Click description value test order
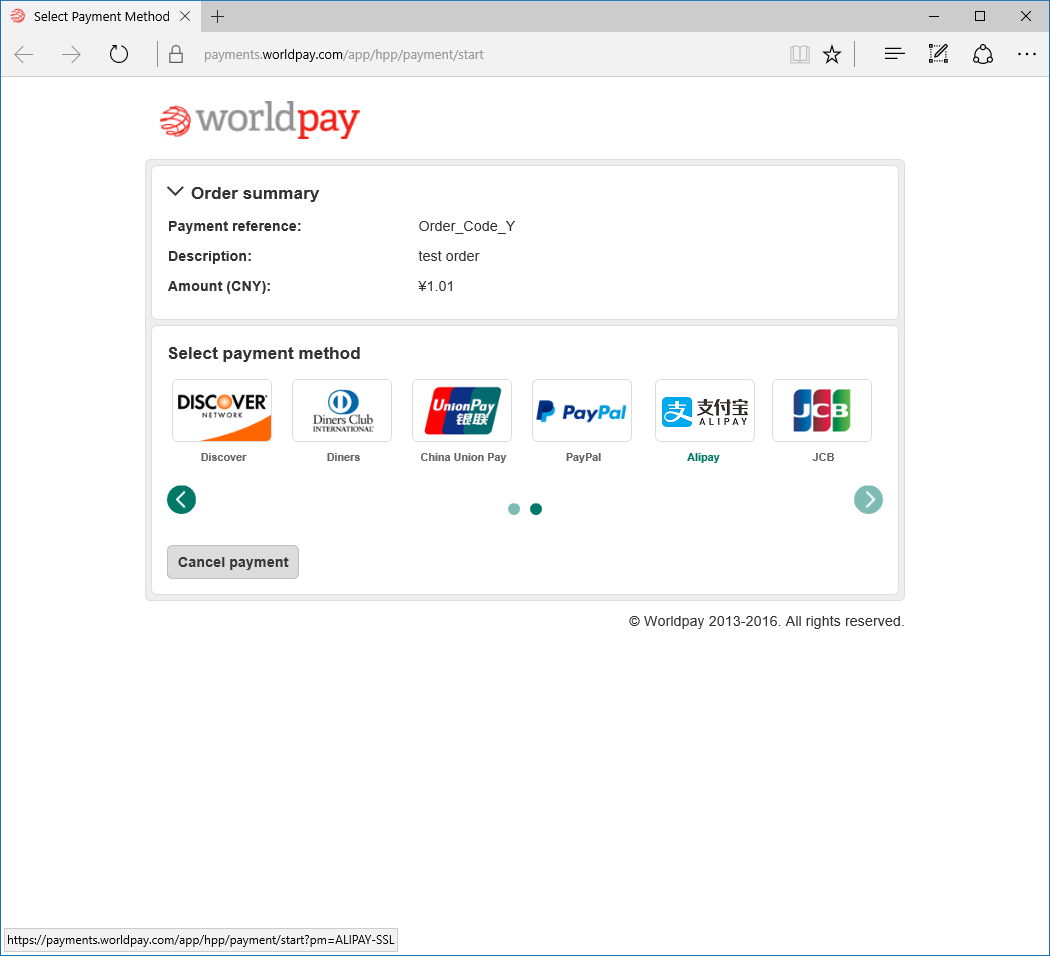This screenshot has height=956, width=1050. [x=449, y=256]
